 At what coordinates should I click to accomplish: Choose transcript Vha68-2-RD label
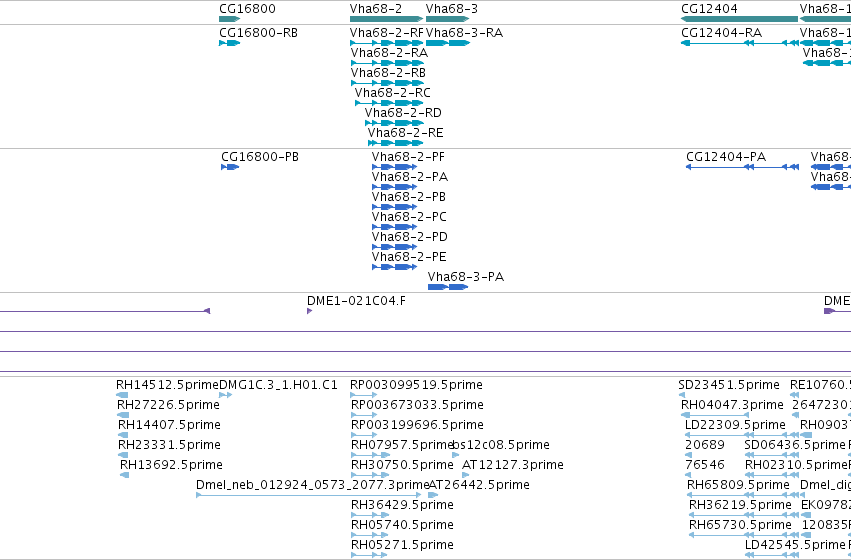pyautogui.click(x=403, y=113)
